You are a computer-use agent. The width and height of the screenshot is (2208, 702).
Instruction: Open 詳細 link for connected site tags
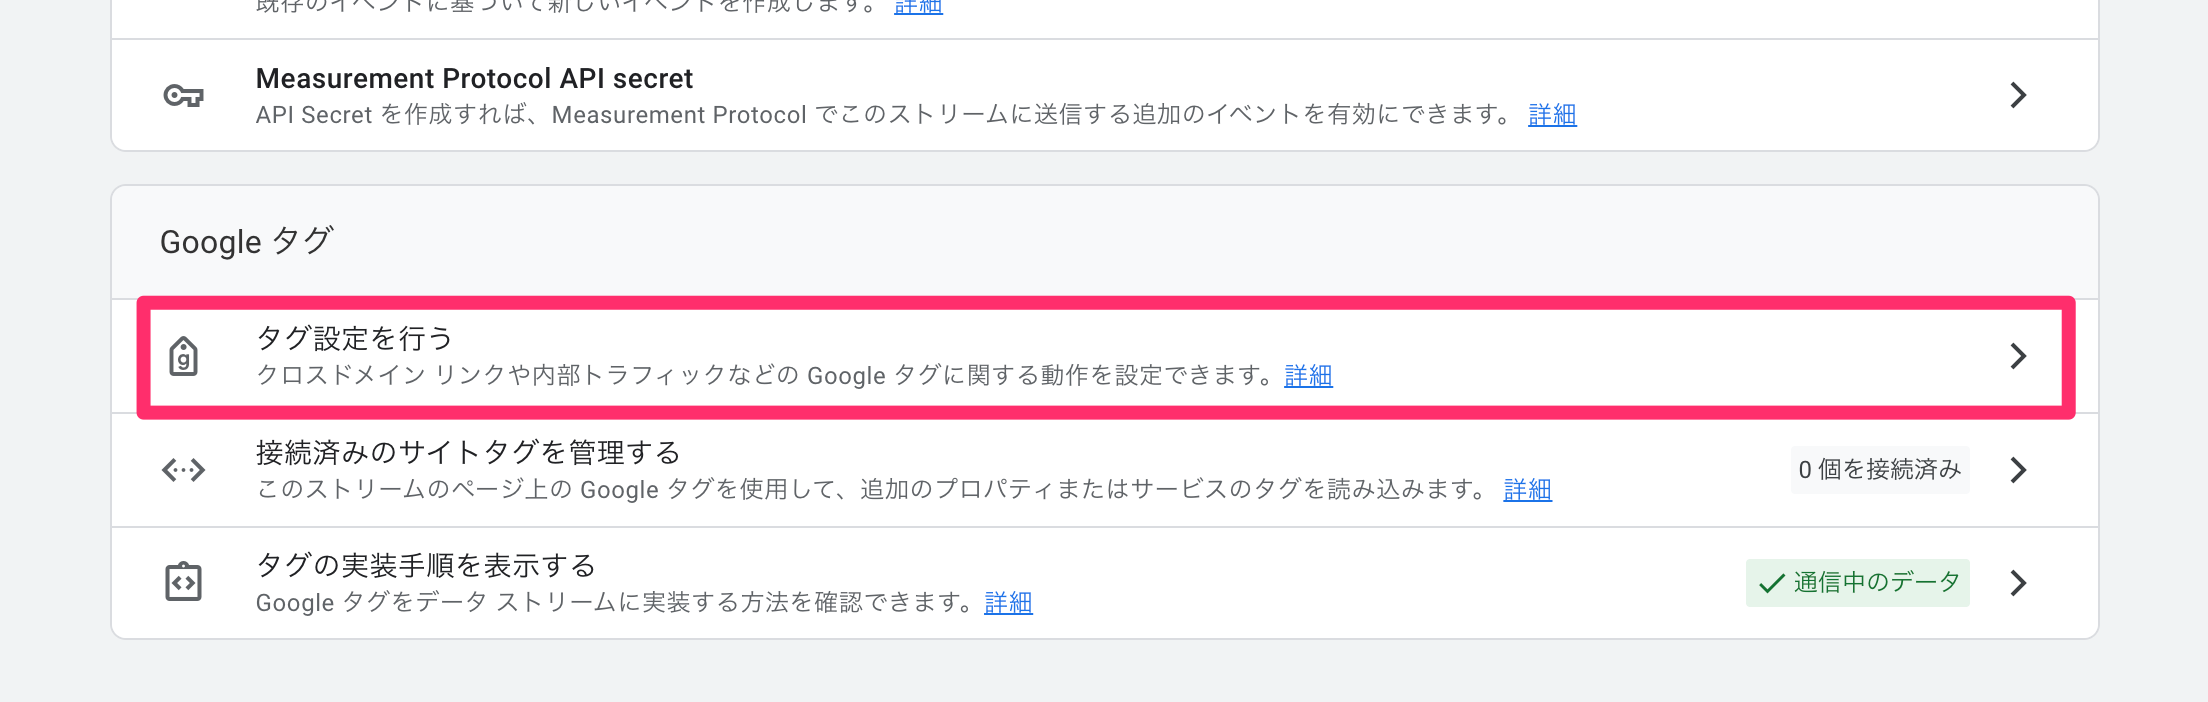1527,490
